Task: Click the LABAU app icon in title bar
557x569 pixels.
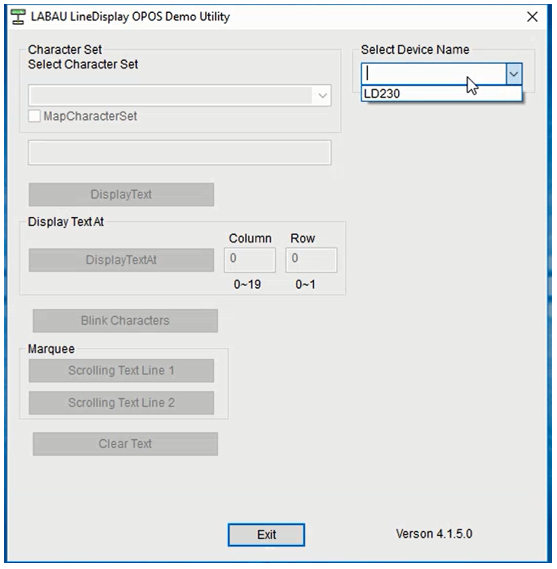Action: pyautogui.click(x=18, y=17)
